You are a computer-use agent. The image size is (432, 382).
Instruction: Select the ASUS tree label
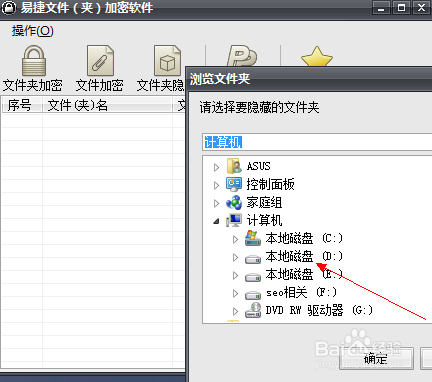[x=258, y=166]
